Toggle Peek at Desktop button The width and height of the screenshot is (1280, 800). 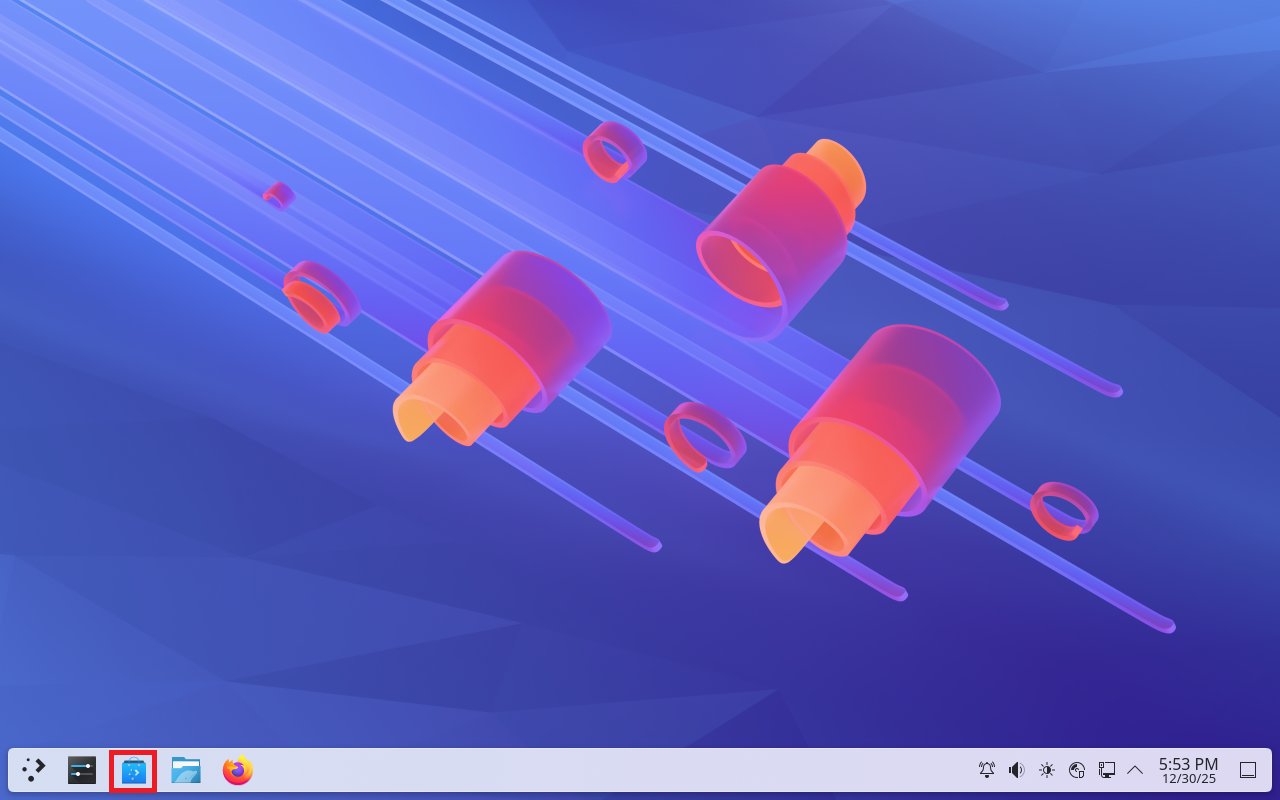(x=1248, y=770)
